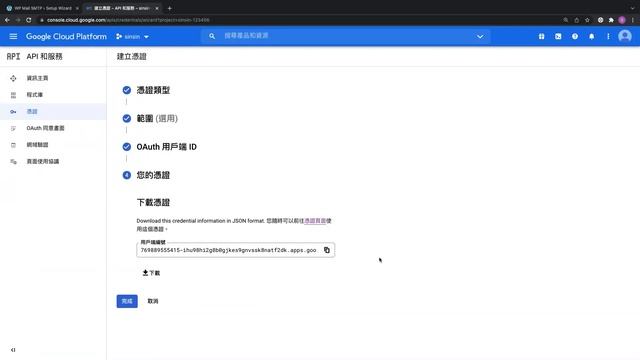Image resolution: width=640 pixels, height=360 pixels.
Task: Click the library sidebar icon
Action: tap(13, 95)
